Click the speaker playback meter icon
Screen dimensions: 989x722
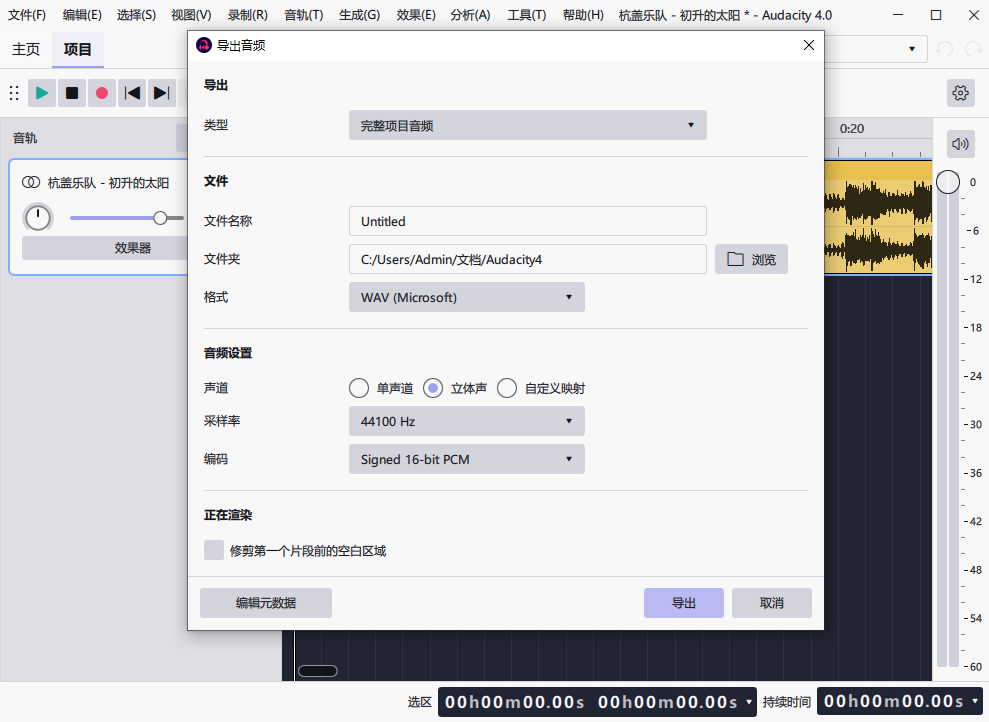960,144
